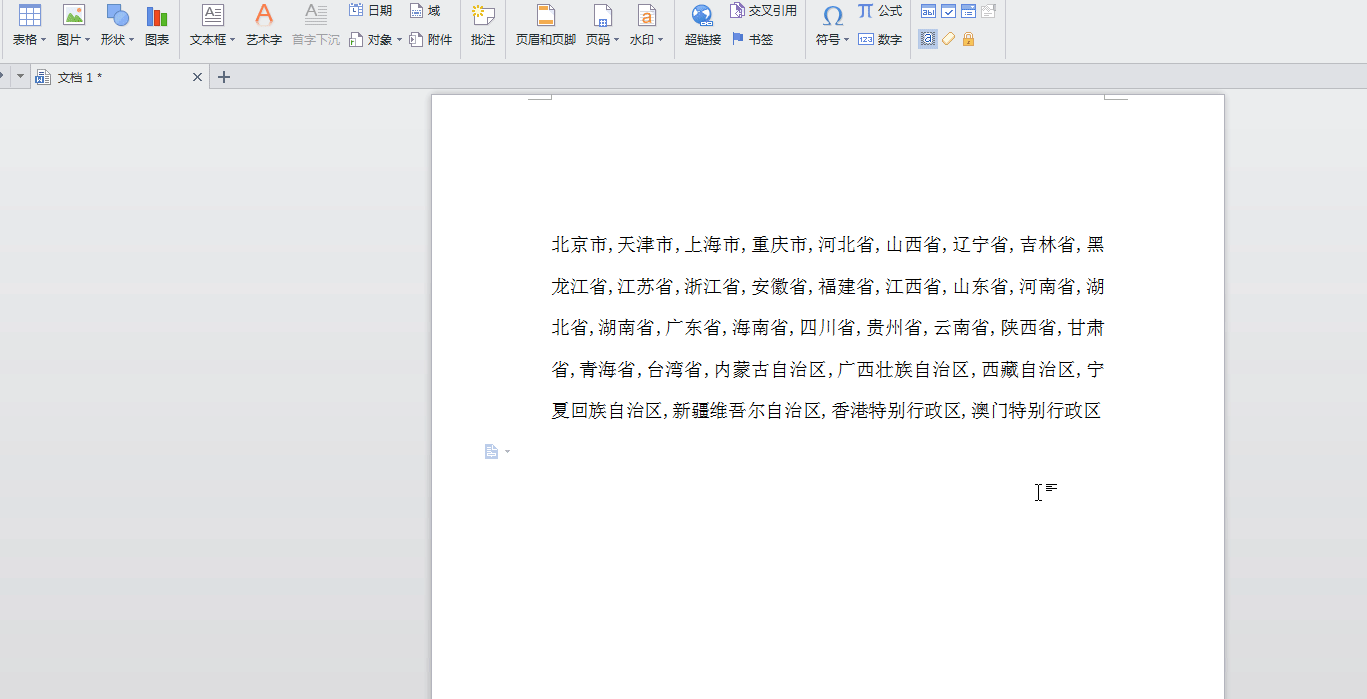
Task: Open the 表格 table insert dropdown
Action: (x=30, y=40)
